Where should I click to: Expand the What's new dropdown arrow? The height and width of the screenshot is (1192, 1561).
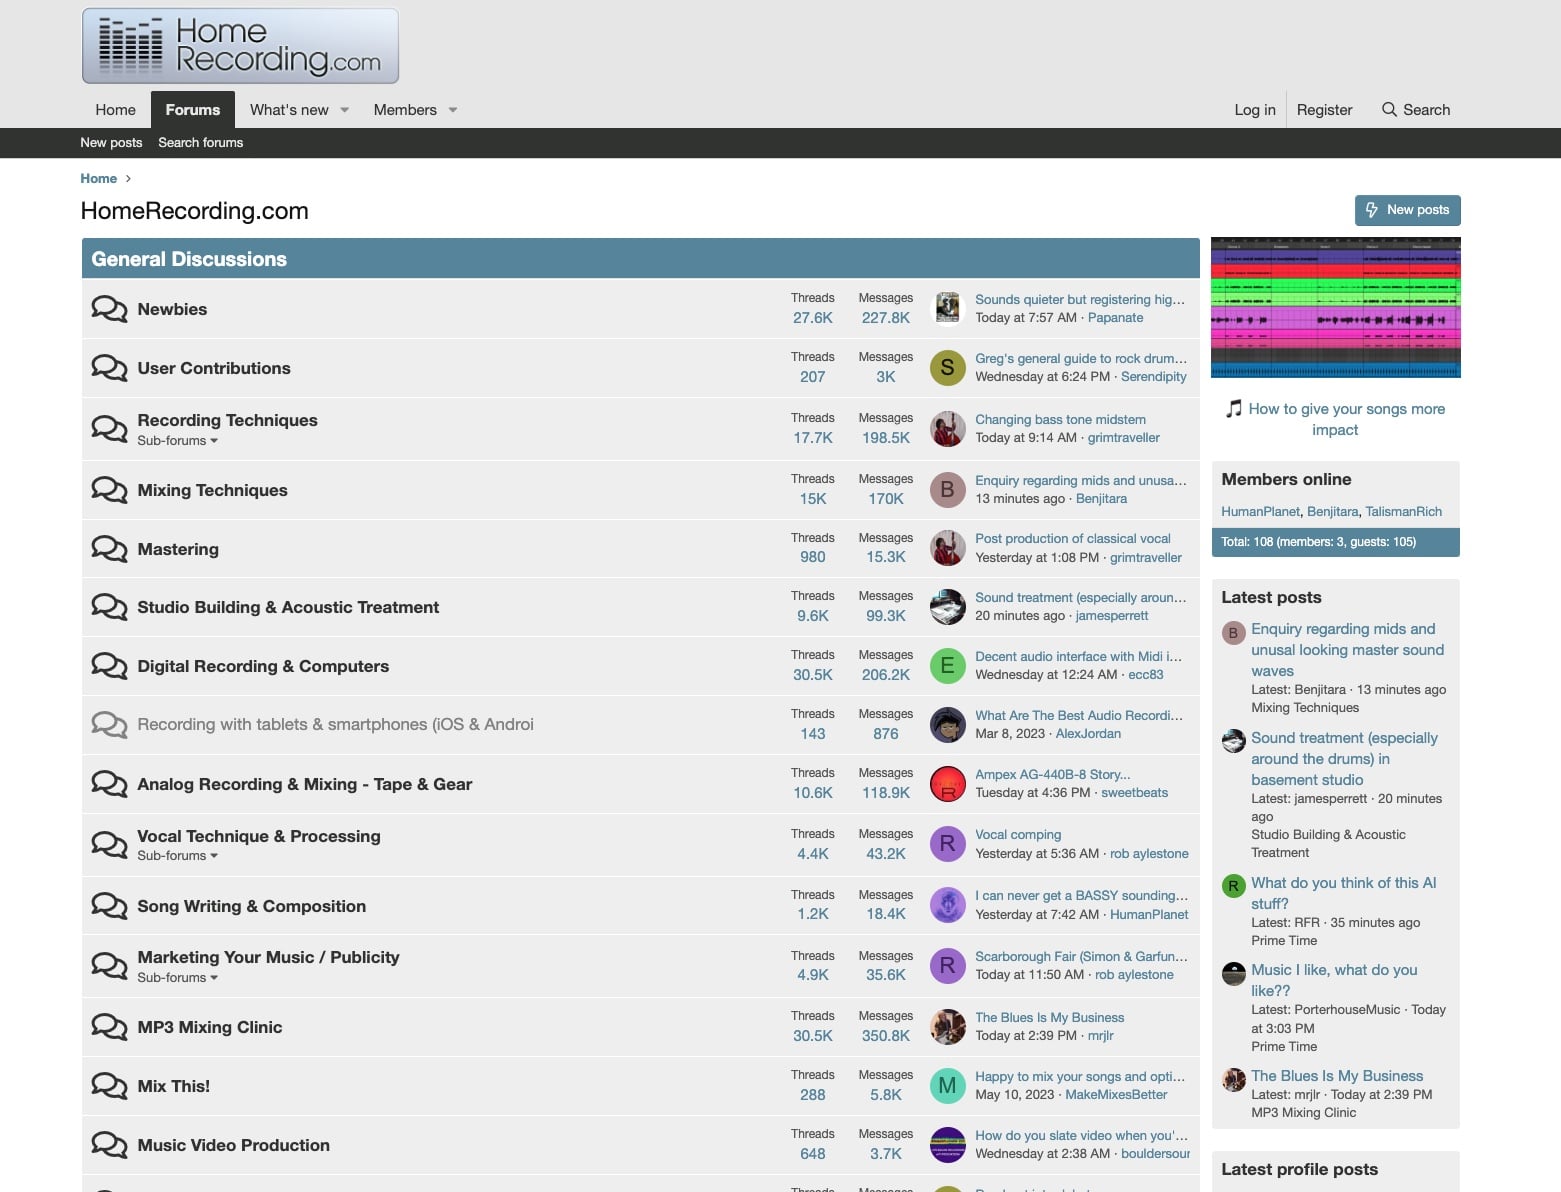pyautogui.click(x=344, y=110)
